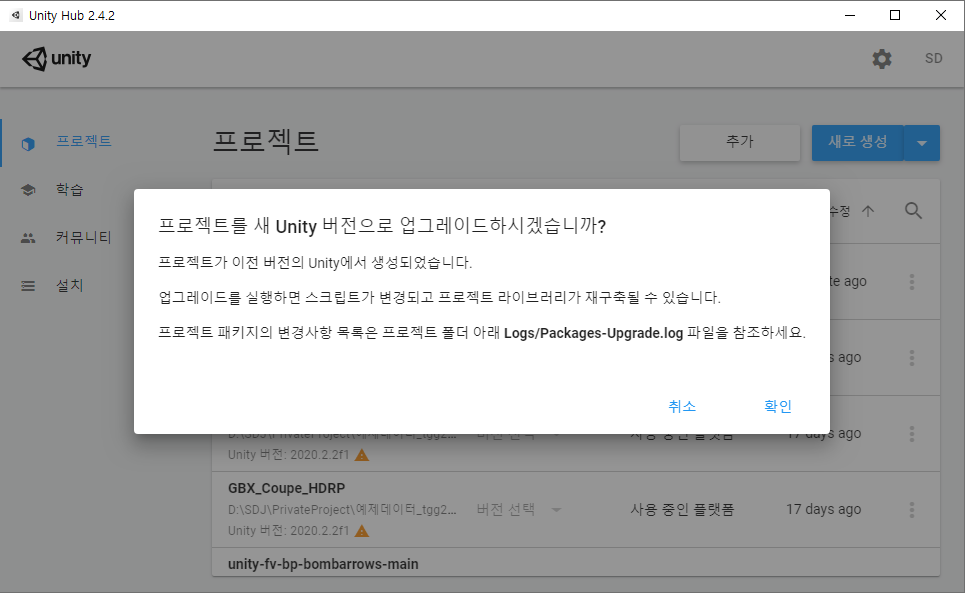Click 추가 button
This screenshot has height=593, width=965.
point(740,143)
